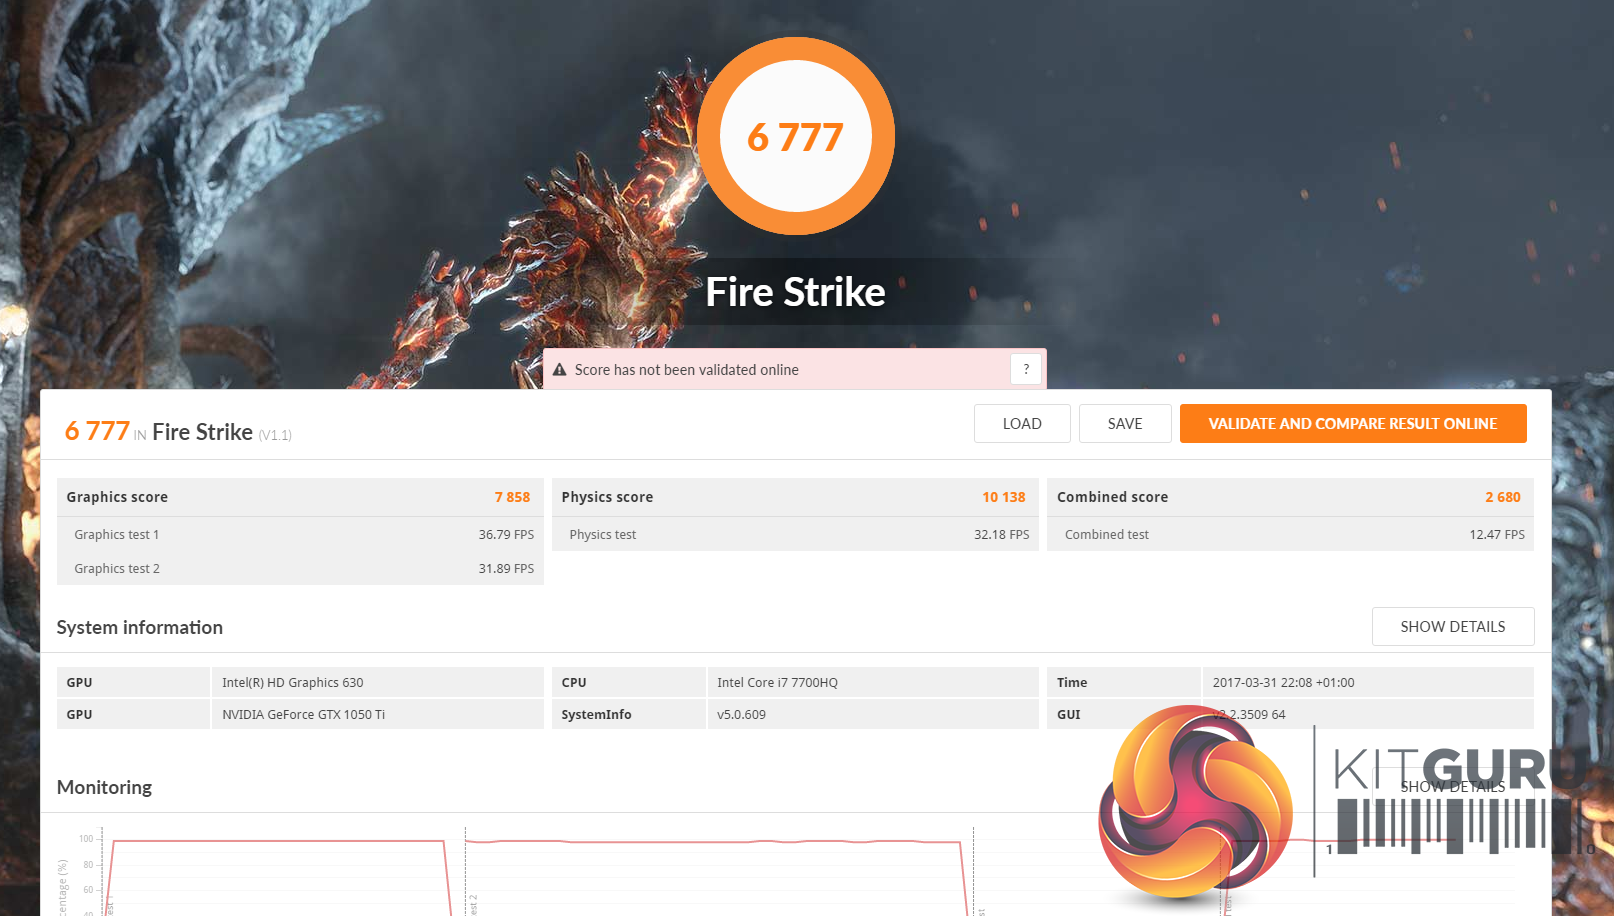The image size is (1614, 916).
Task: Select 'Score has not been validated online' message
Action: point(687,370)
